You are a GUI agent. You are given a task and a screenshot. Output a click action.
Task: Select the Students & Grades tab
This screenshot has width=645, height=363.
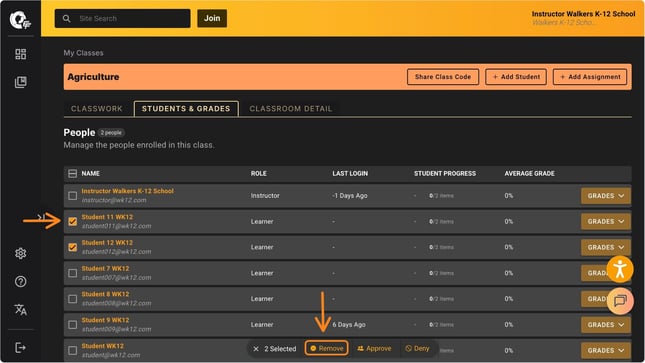(186, 109)
